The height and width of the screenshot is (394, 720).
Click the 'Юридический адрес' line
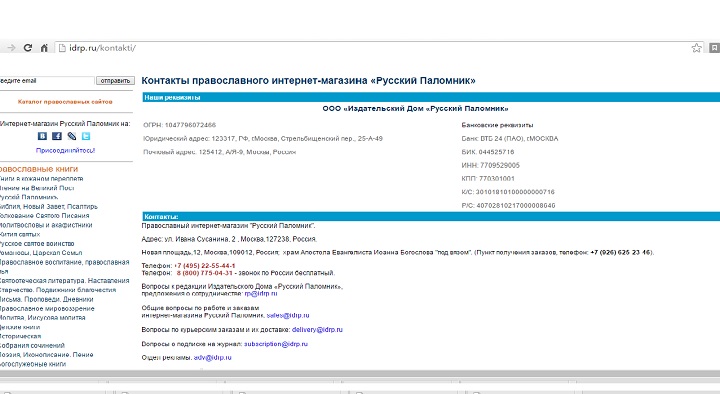(263, 139)
